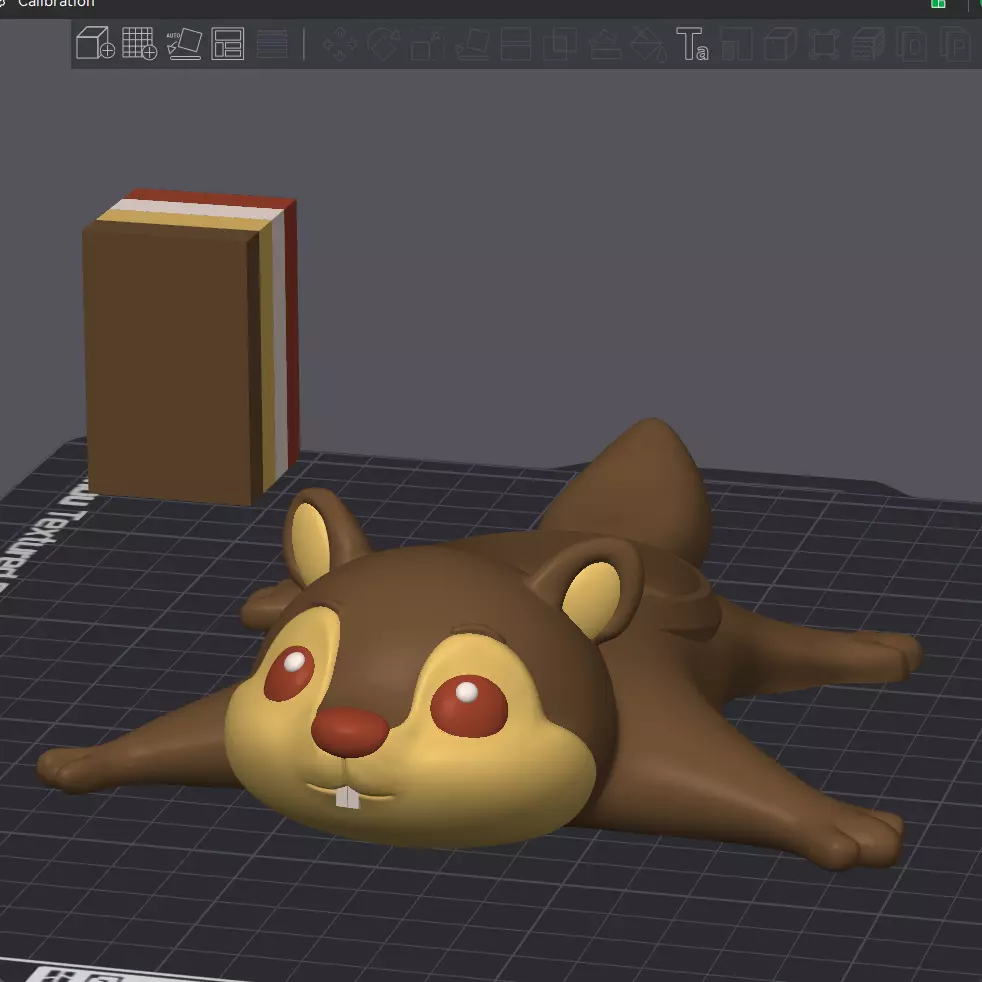
Task: Click the Add model cube icon
Action: click(x=95, y=43)
